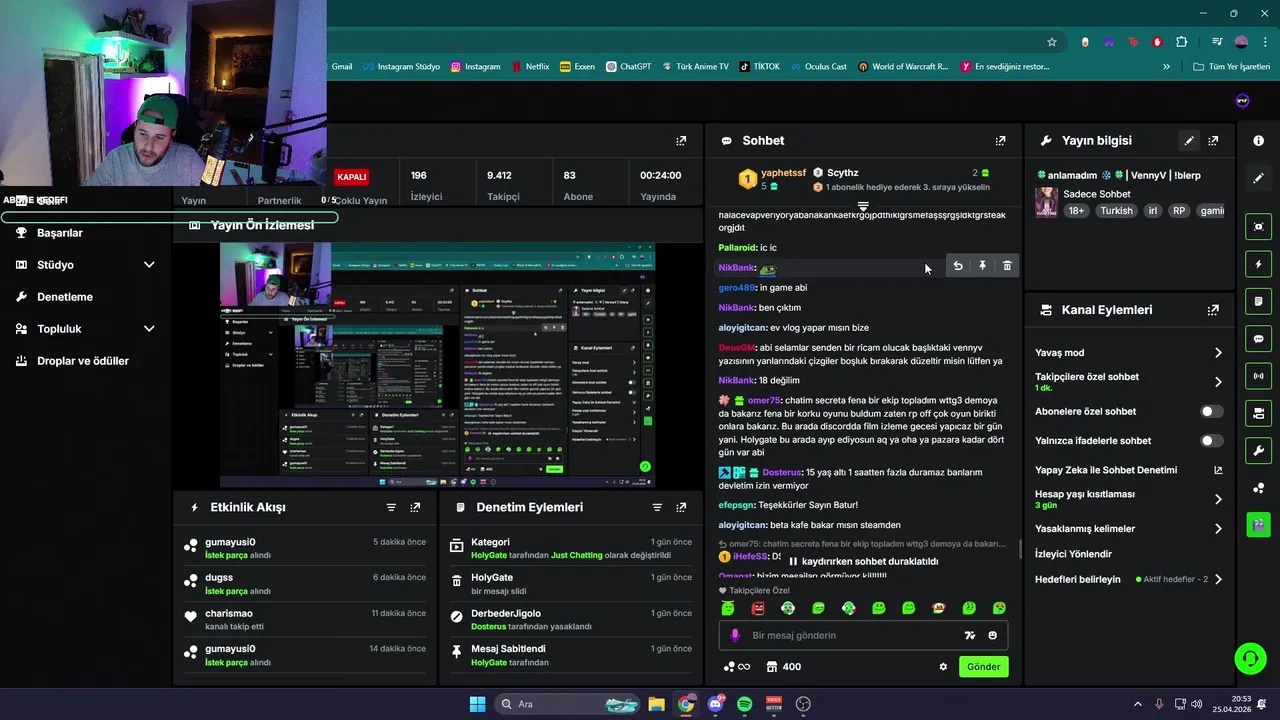Click the 18+ stream tag

tap(1076, 211)
